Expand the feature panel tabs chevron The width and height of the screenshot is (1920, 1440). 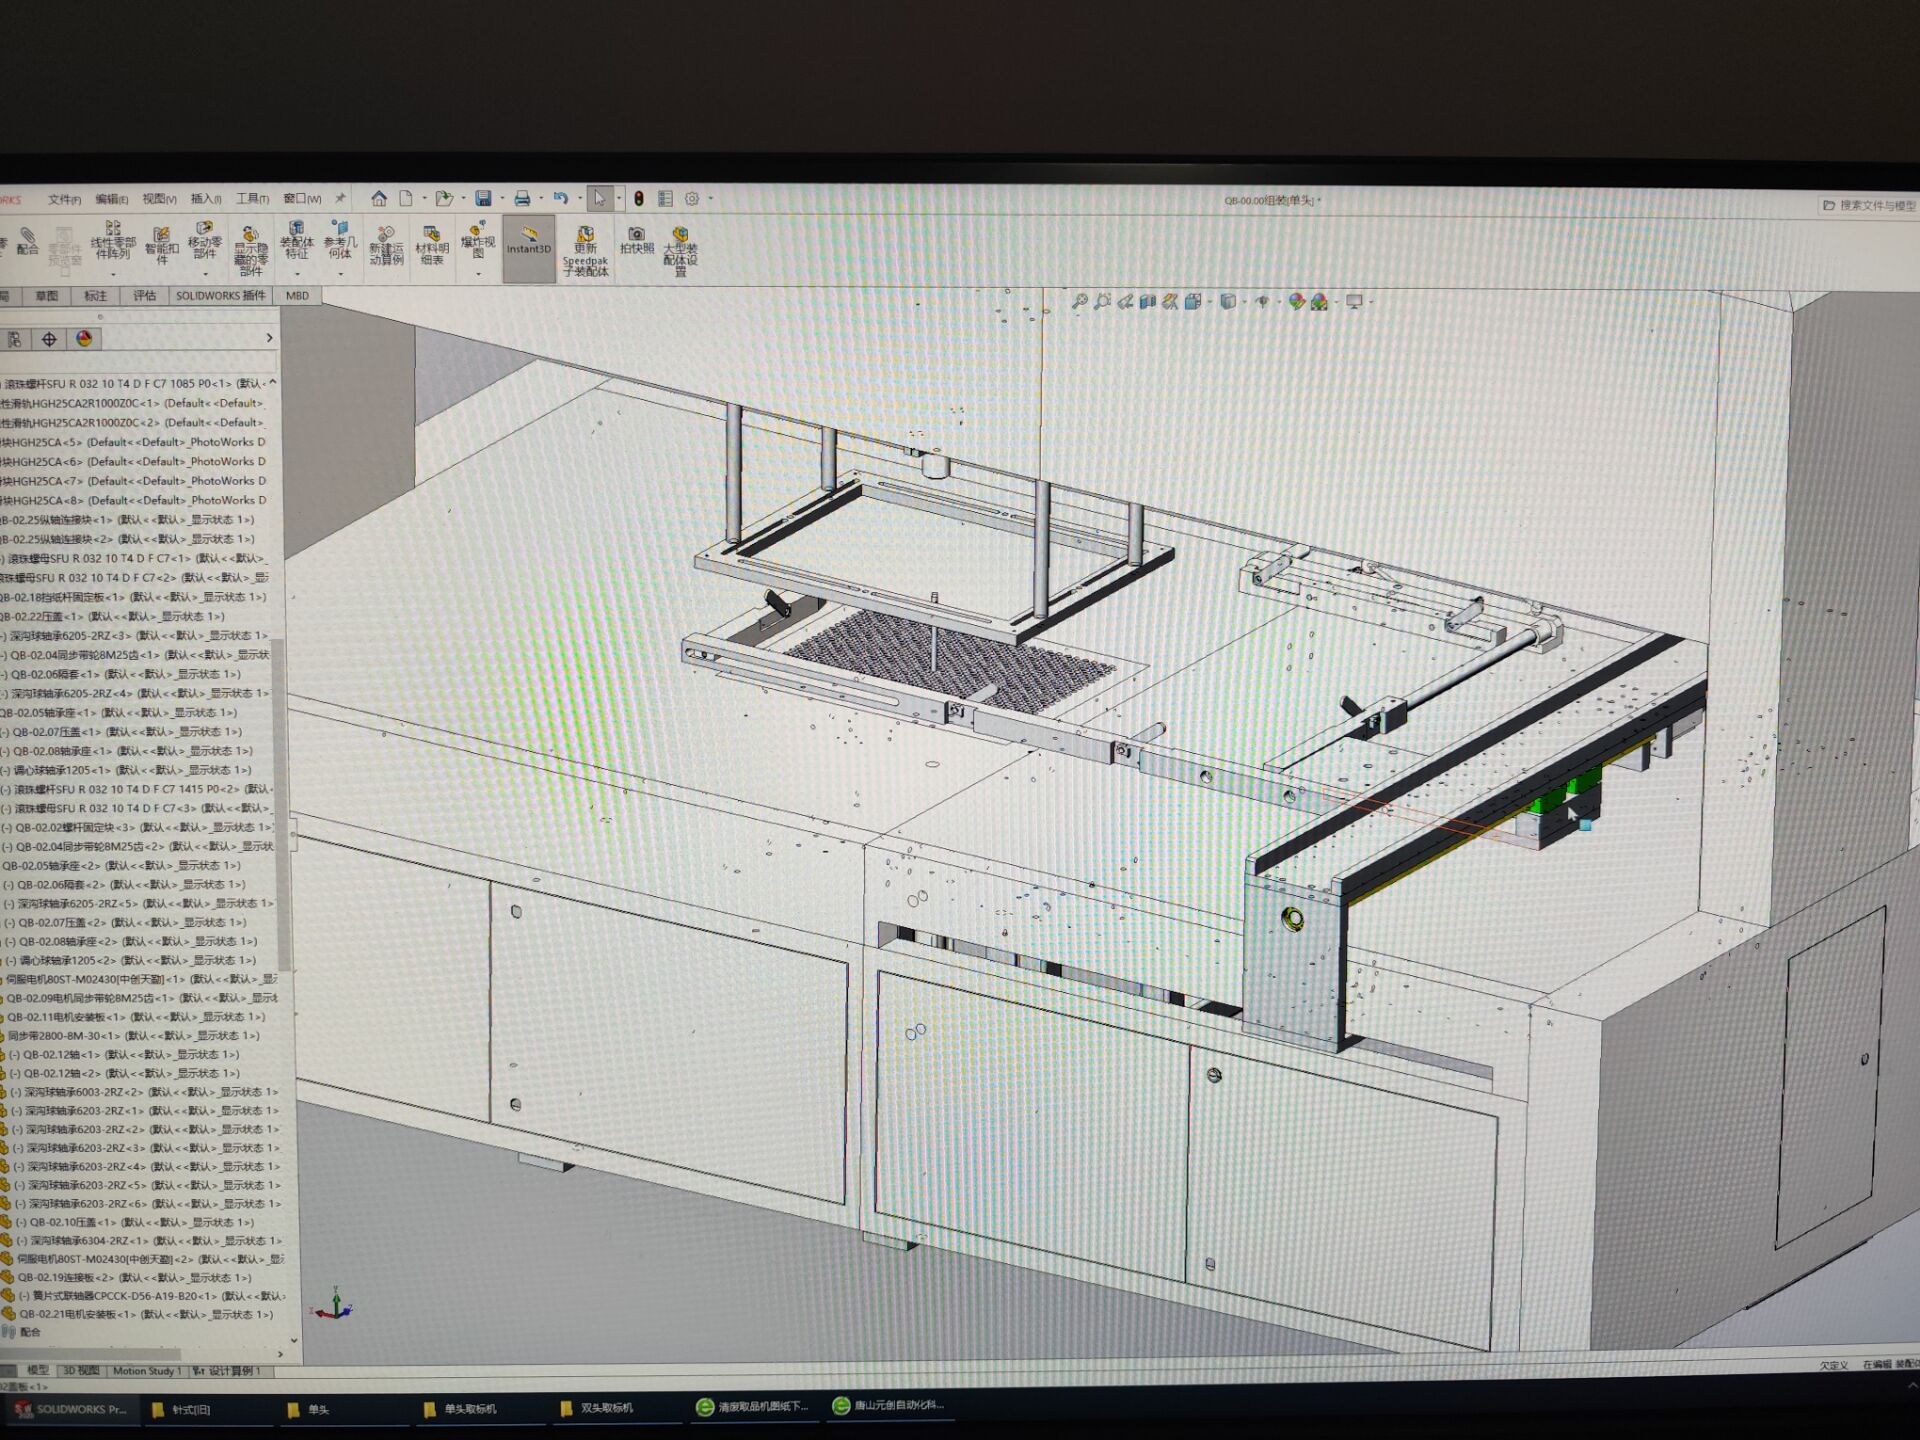[x=269, y=339]
